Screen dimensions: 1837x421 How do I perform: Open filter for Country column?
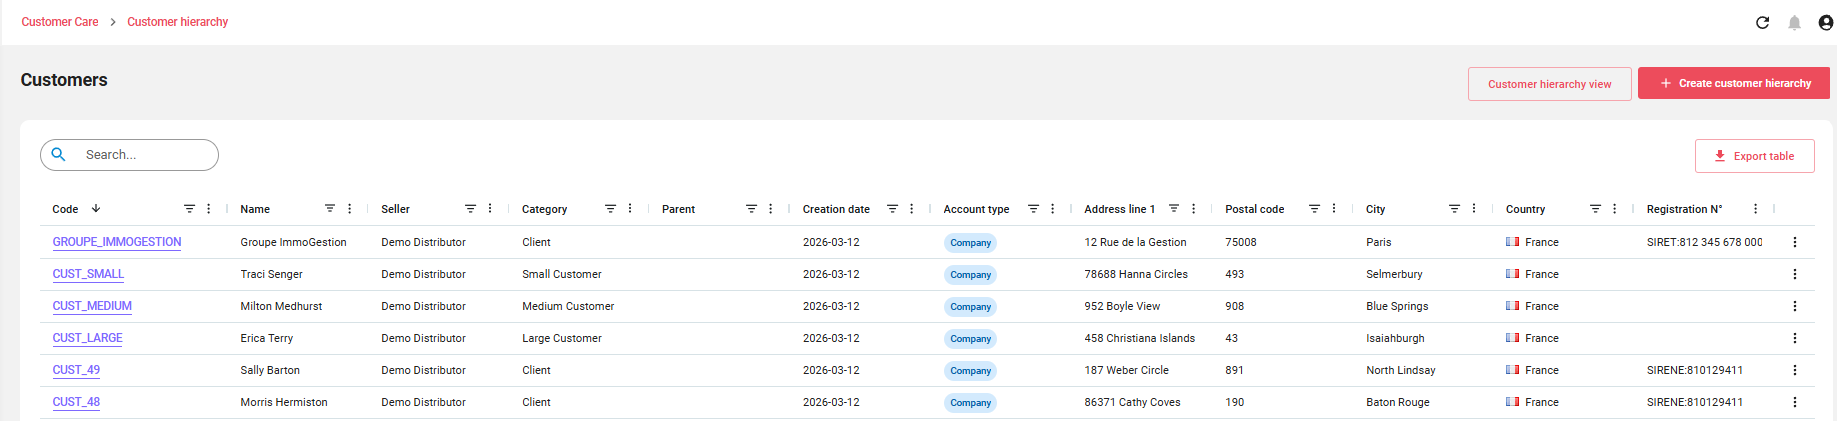pos(1595,208)
